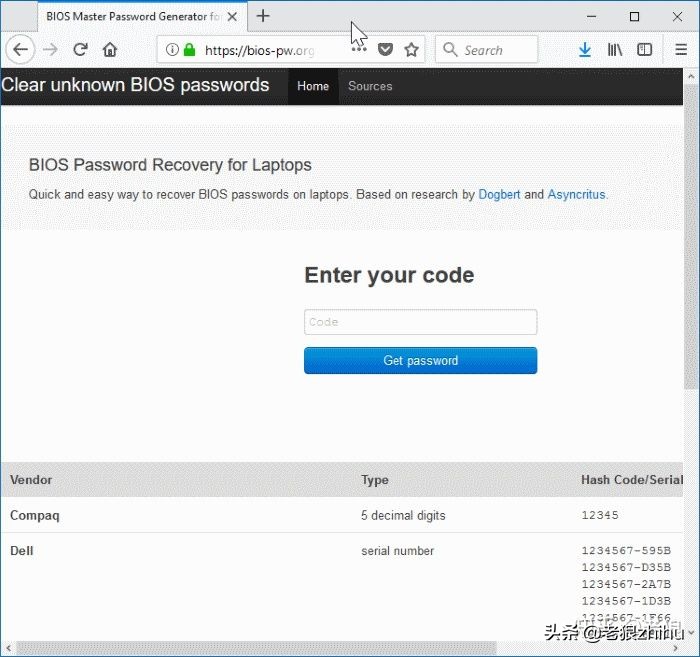700x657 pixels.
Task: Open the Sources navigation item
Action: coord(370,86)
